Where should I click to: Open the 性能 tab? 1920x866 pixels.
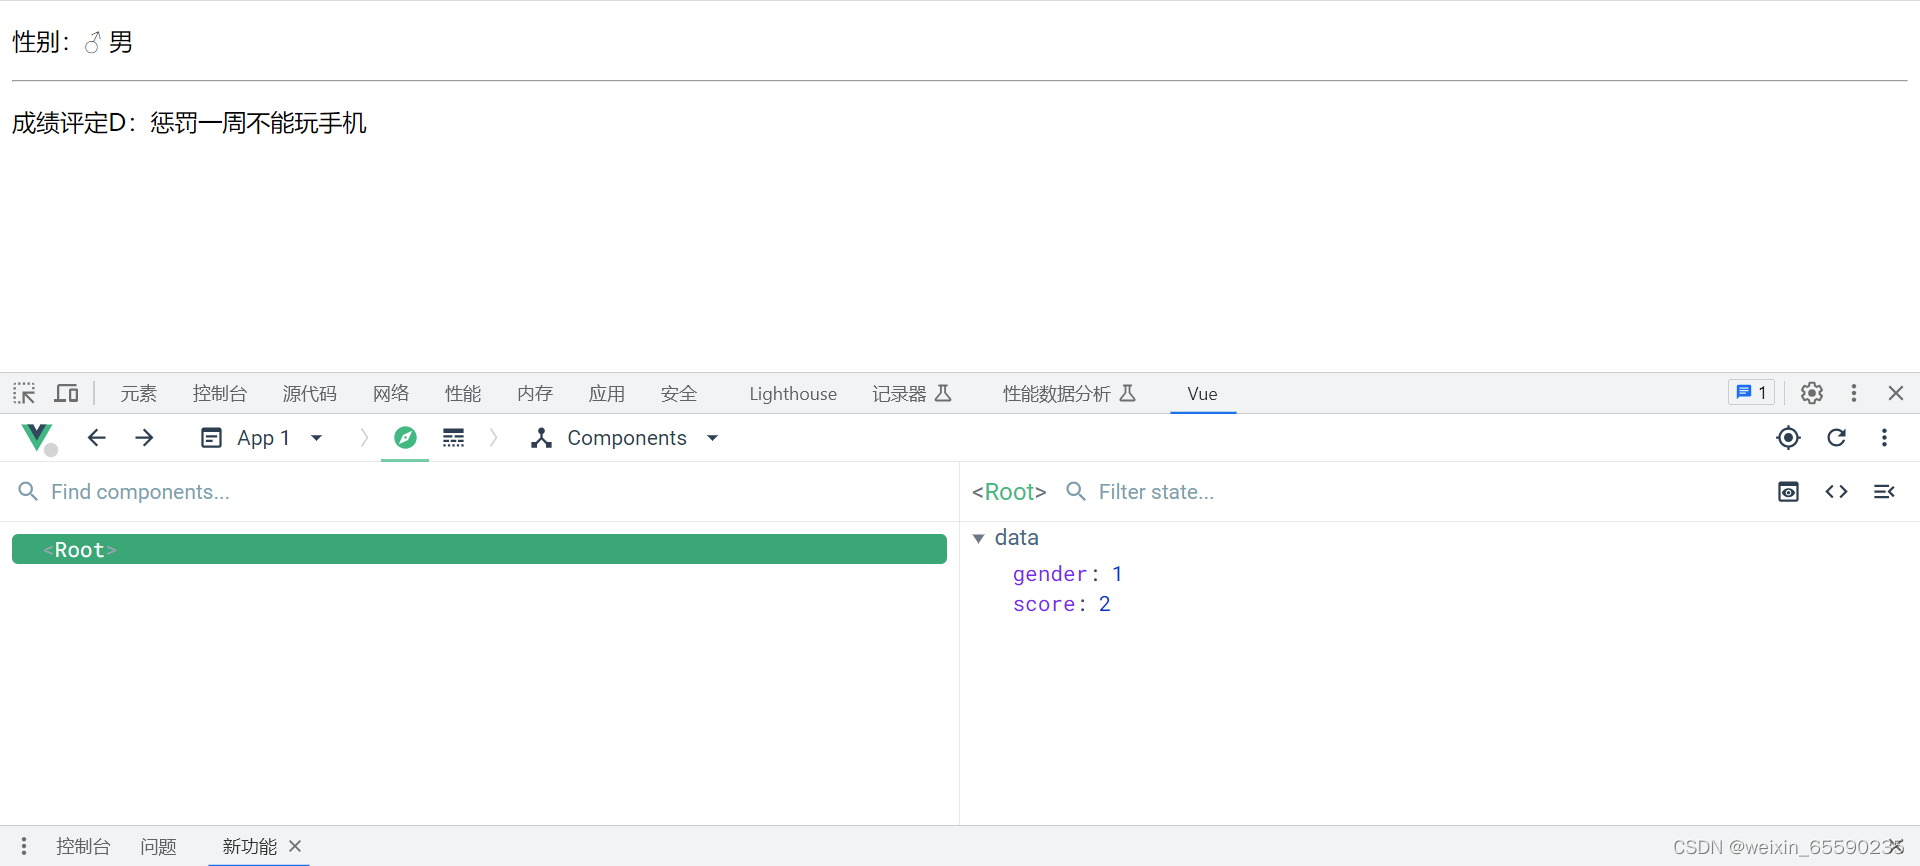click(463, 393)
